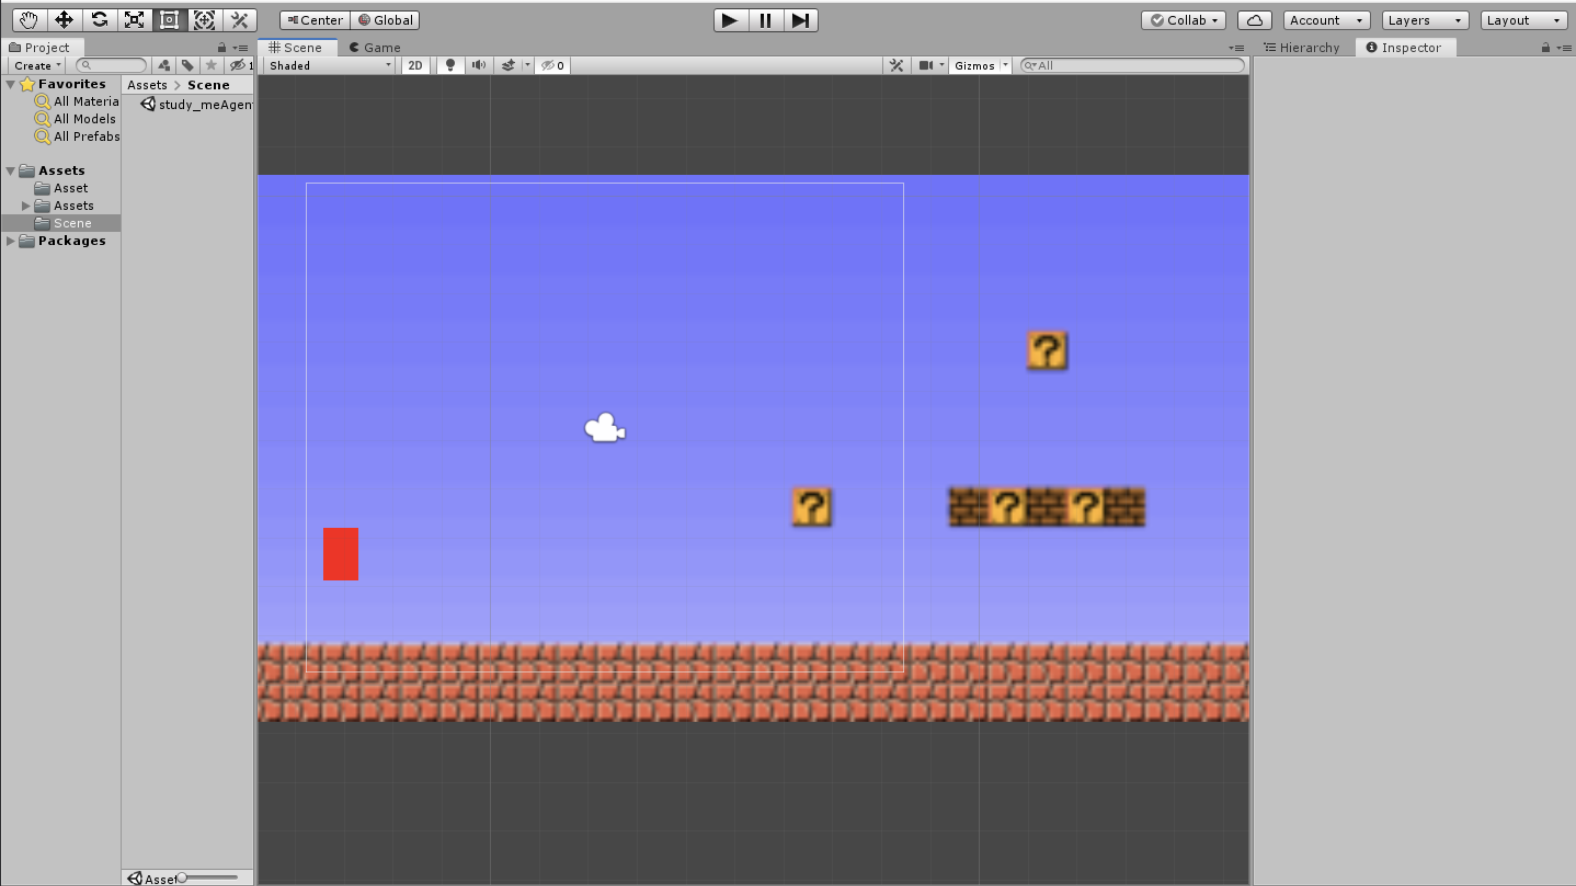Select All Models favorite search
The width and height of the screenshot is (1576, 886).
75,118
